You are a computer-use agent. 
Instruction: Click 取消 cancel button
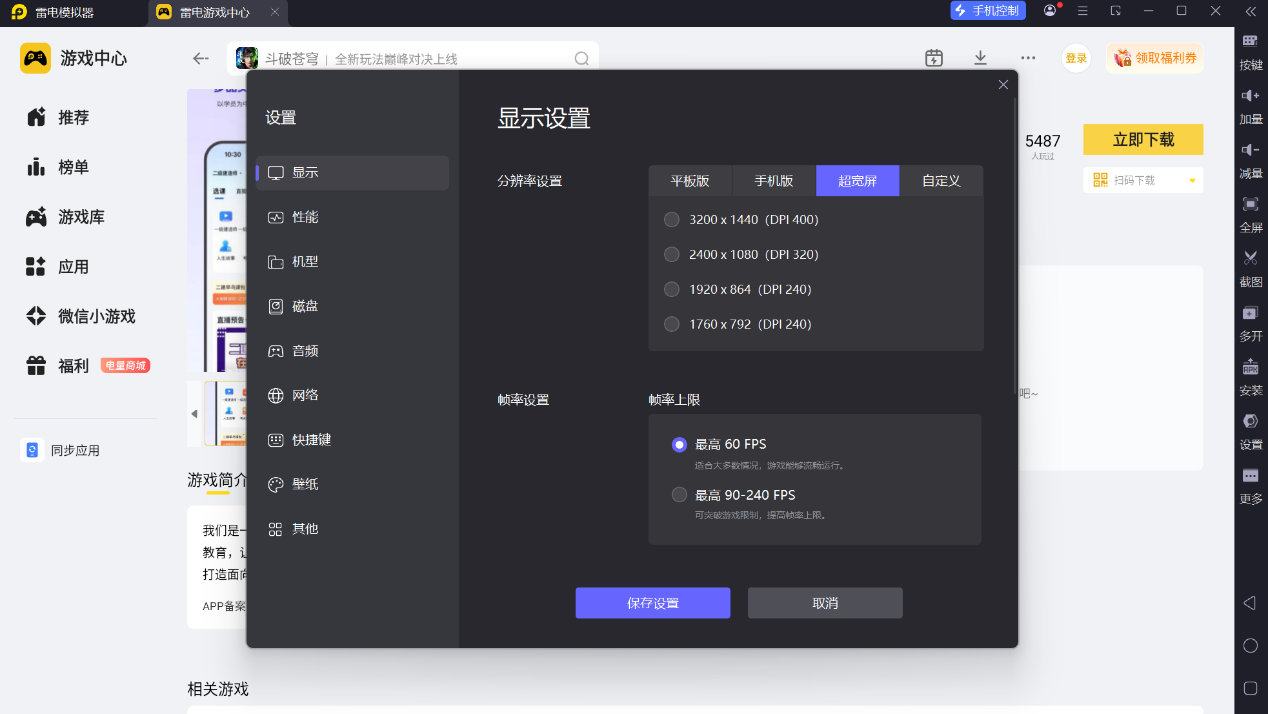coord(825,603)
